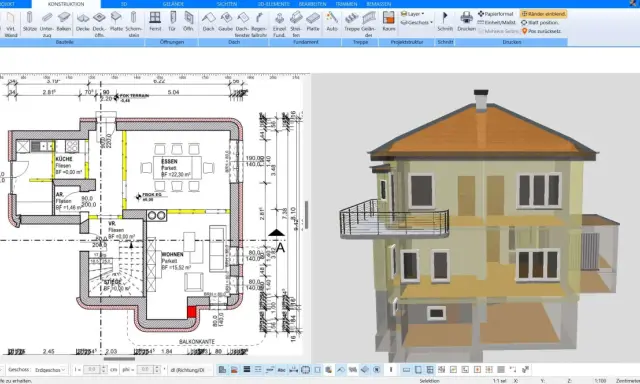
Task: Click Blatt position button
Action: (x=540, y=22)
